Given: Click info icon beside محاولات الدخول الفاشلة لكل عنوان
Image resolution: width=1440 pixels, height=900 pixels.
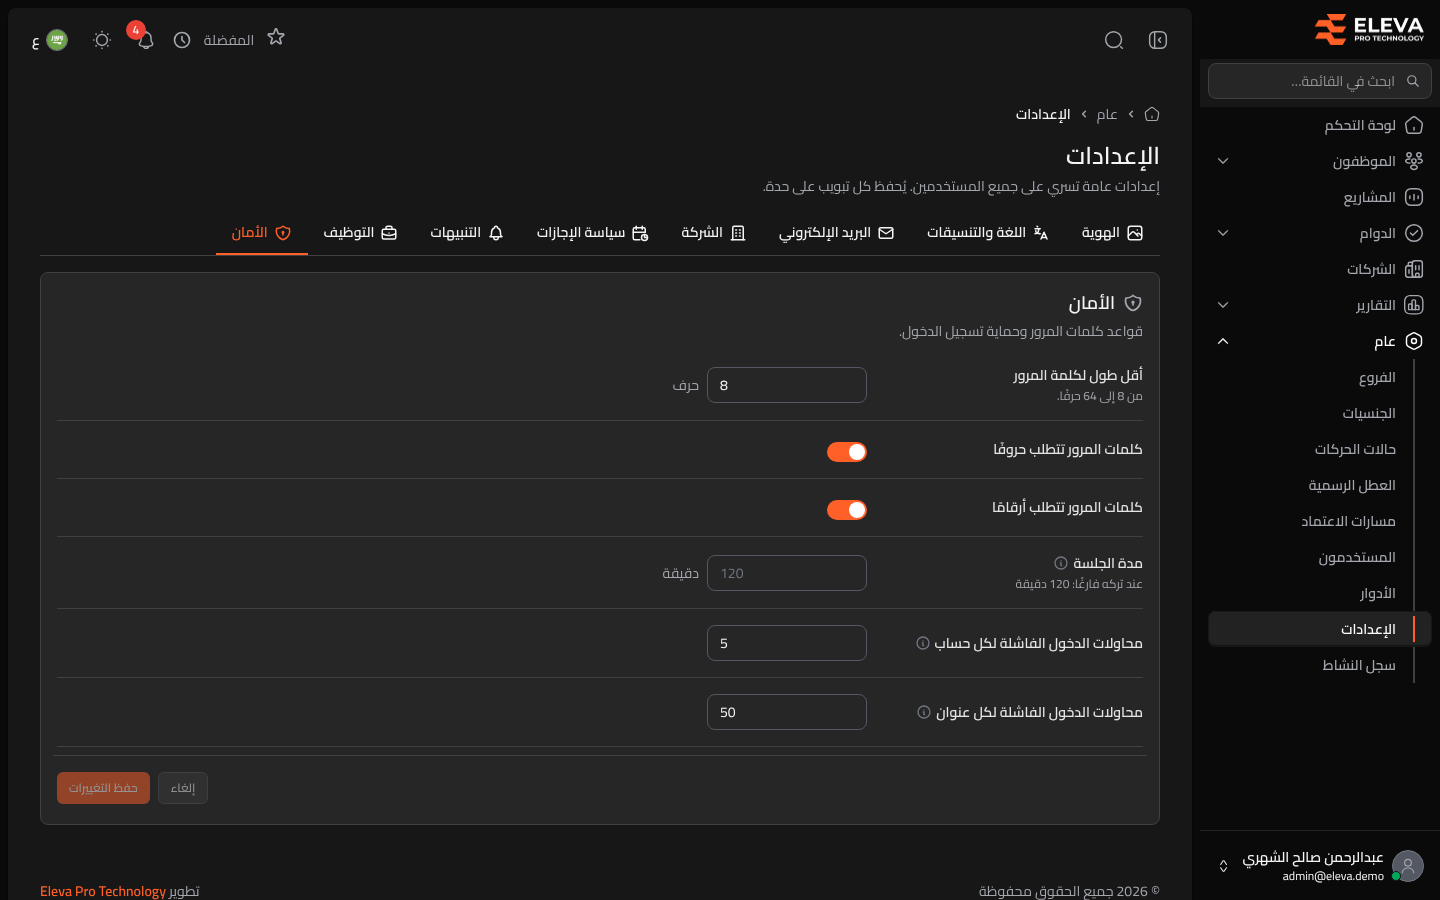Looking at the screenshot, I should (x=924, y=712).
